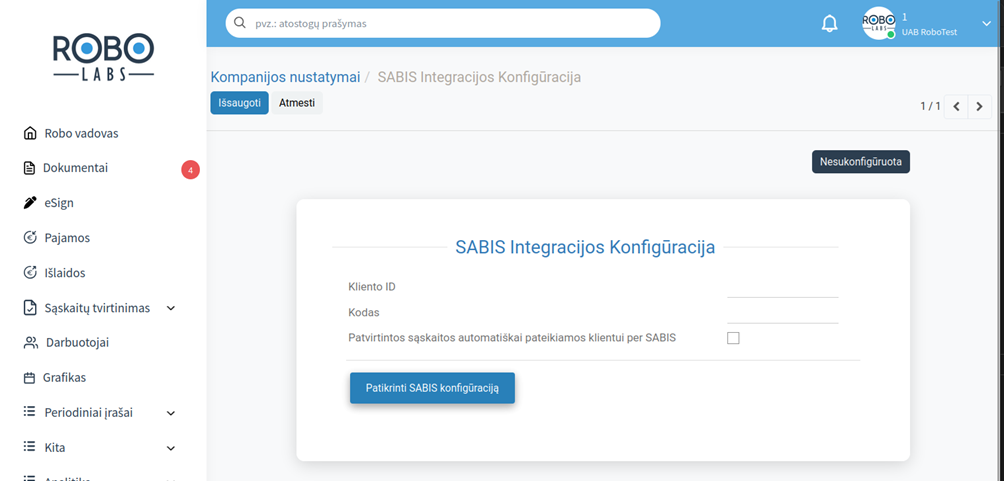Click the euro icon beside Pajamos
Image resolution: width=1004 pixels, height=481 pixels.
click(x=29, y=238)
